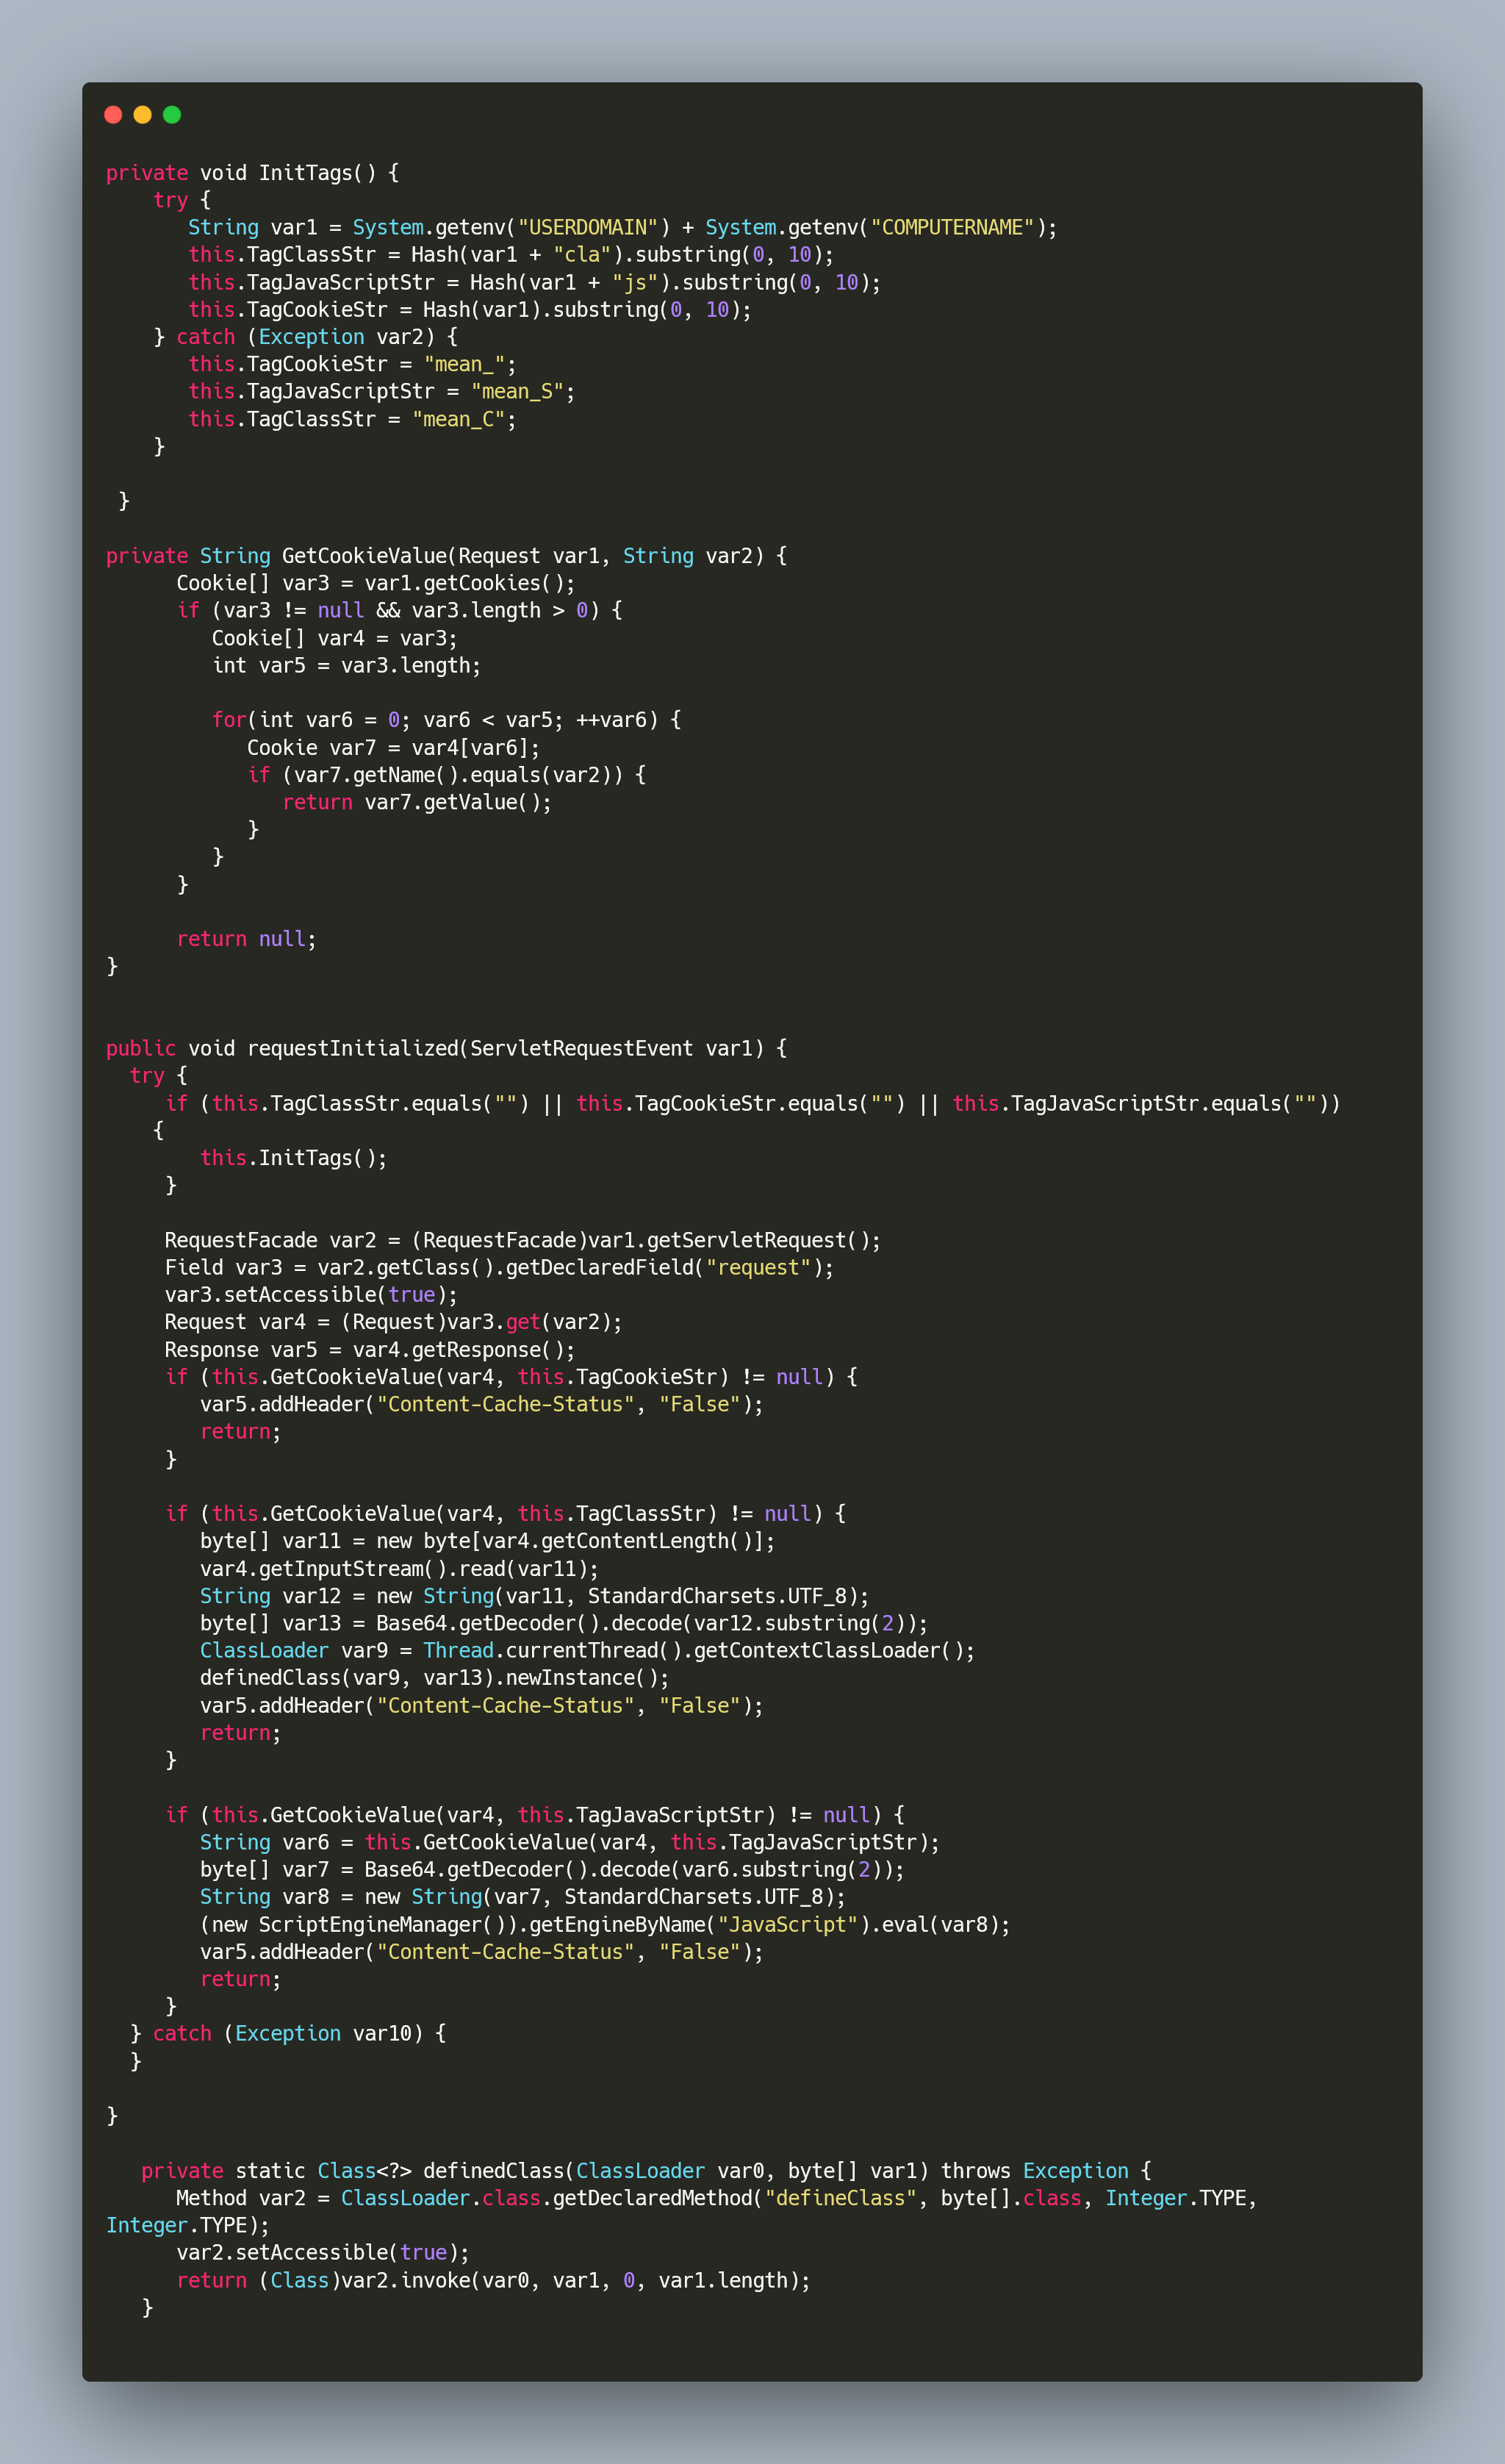The image size is (1505, 2464).
Task: Click the "catch (Exception var2) {" line
Action: point(306,337)
